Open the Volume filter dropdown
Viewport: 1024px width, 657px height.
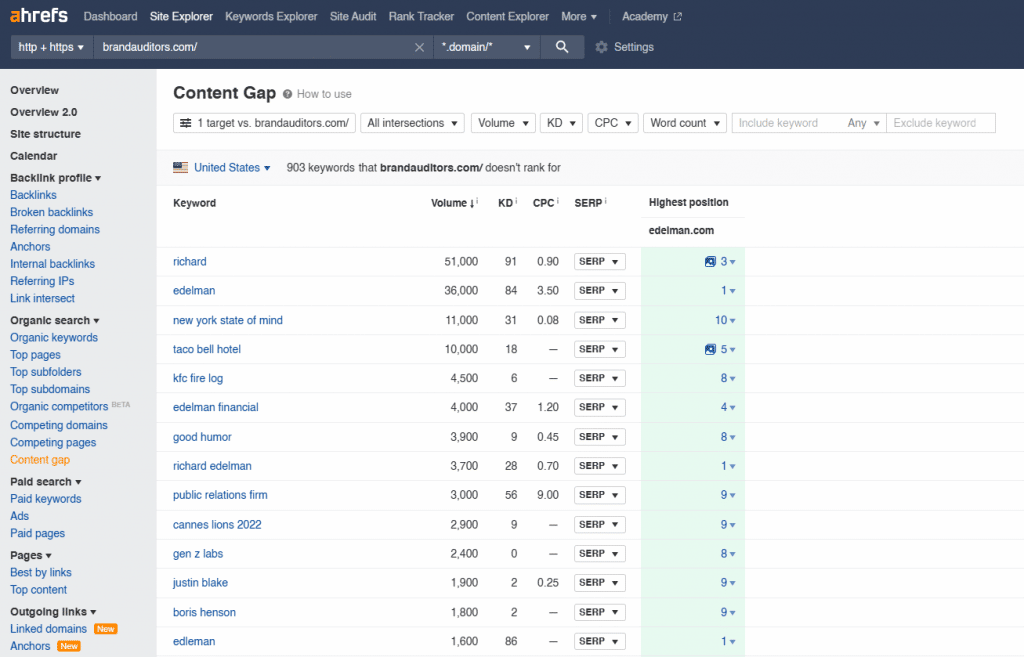tap(503, 123)
